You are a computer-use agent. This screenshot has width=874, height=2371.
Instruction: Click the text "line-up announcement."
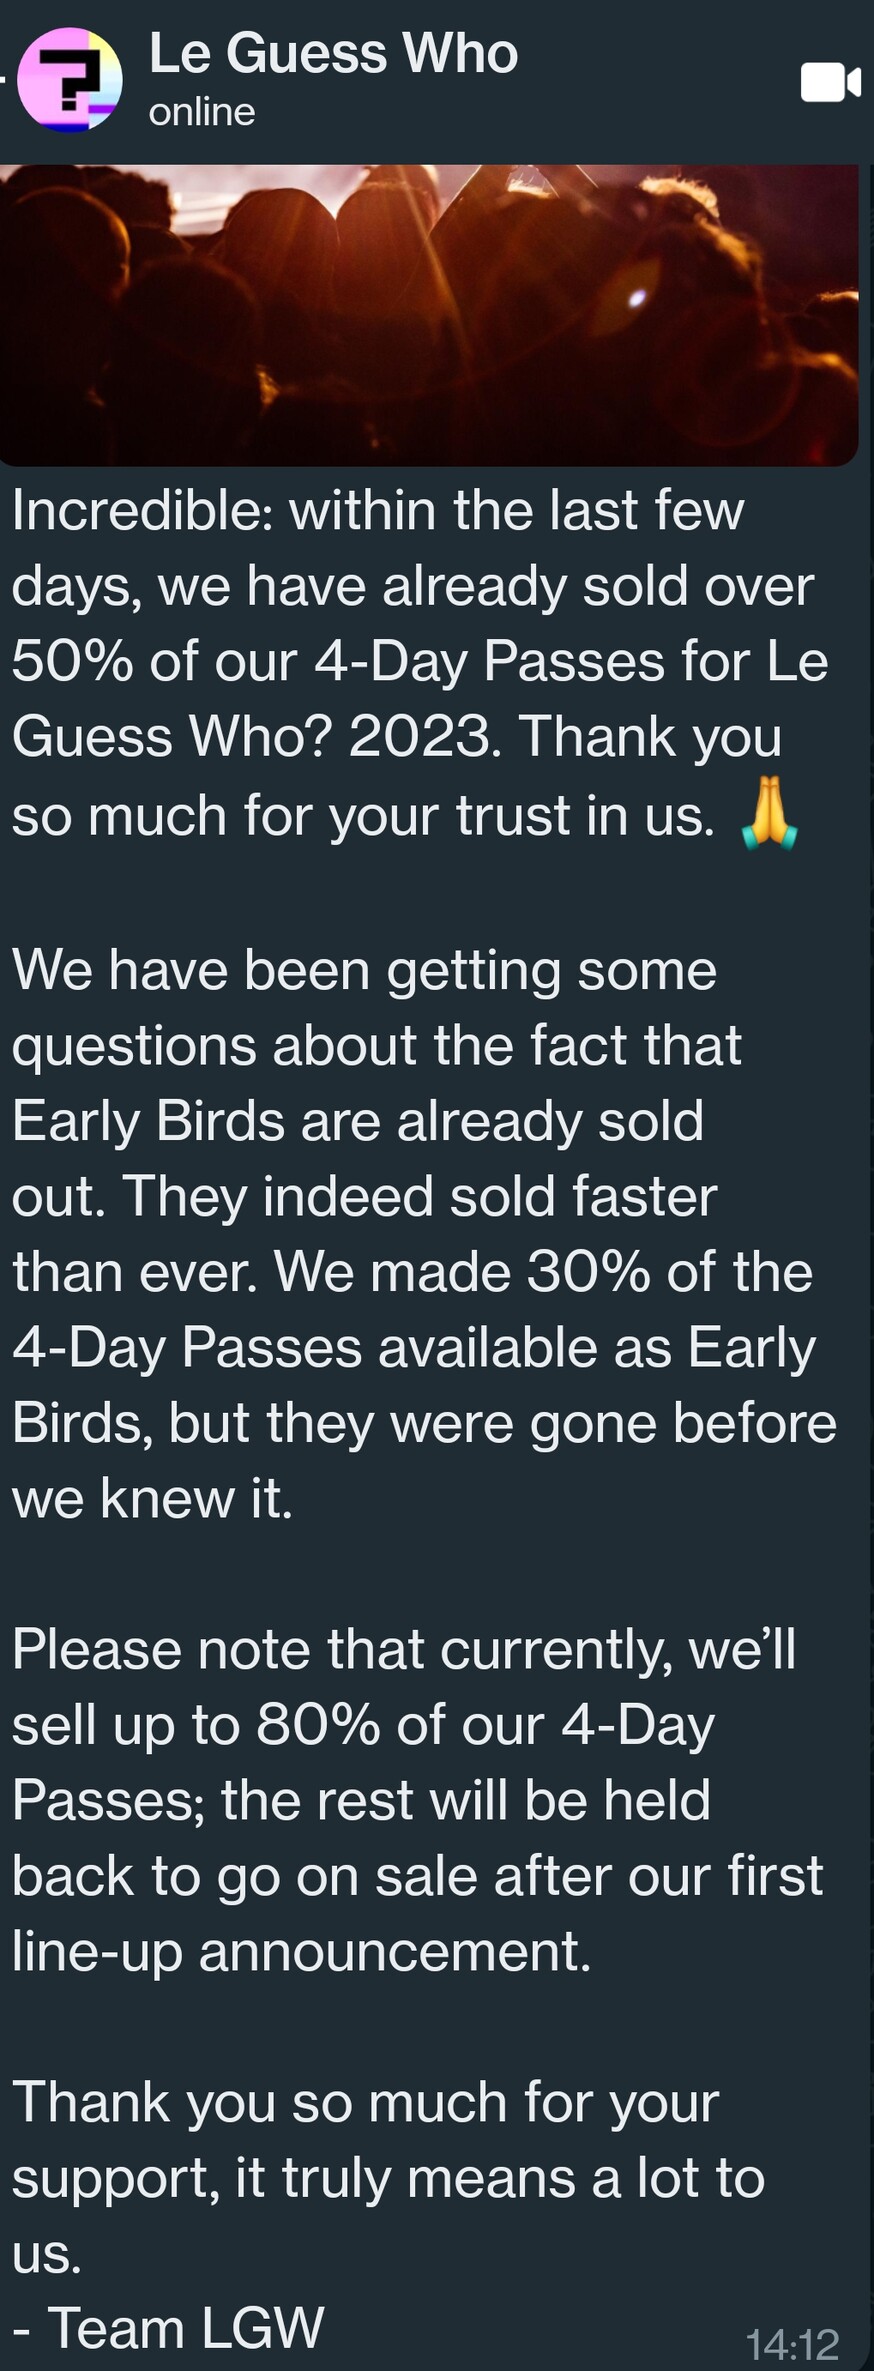click(301, 1951)
